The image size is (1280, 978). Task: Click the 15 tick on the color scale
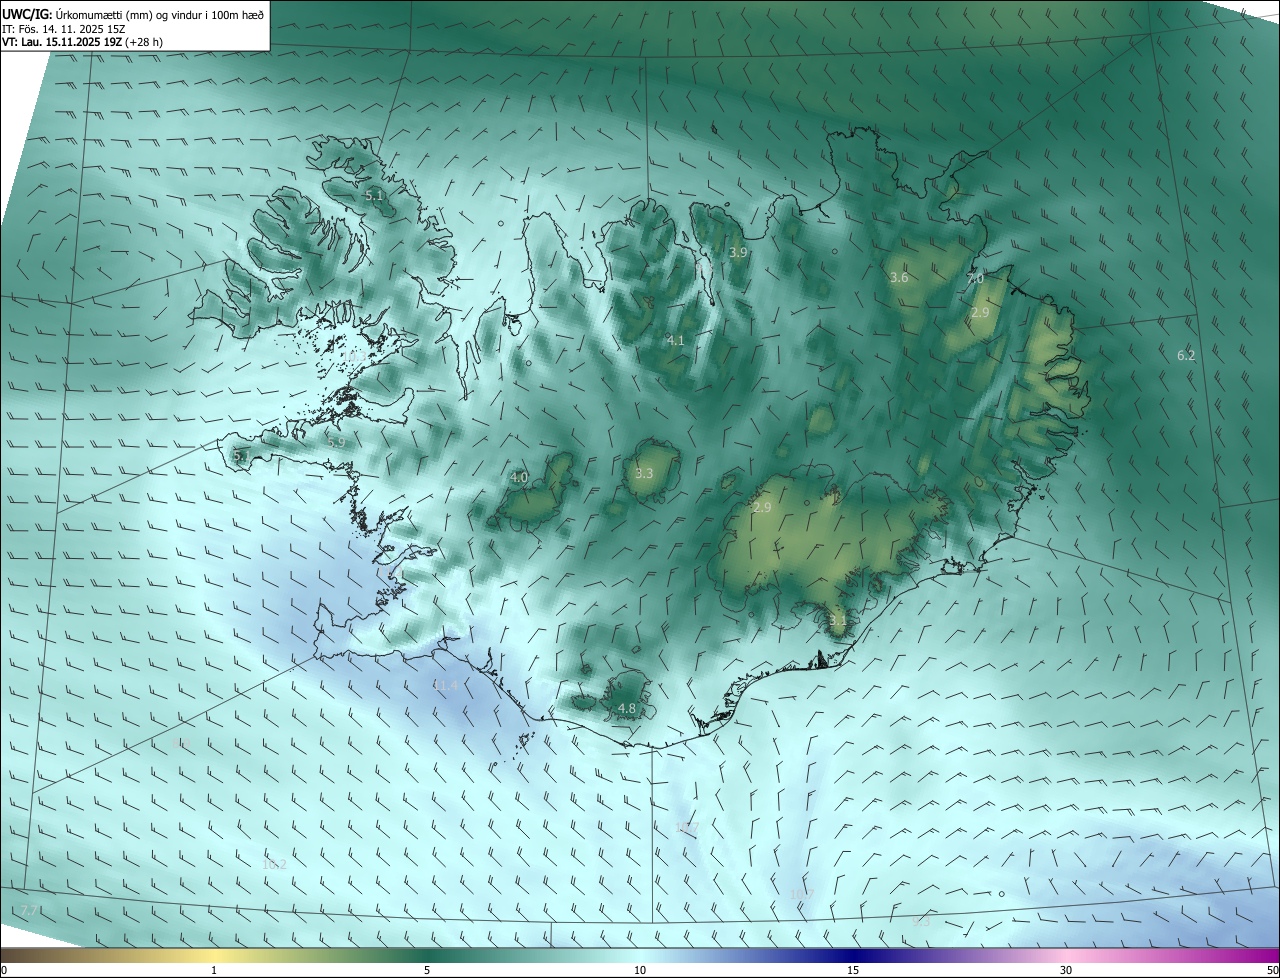(853, 970)
